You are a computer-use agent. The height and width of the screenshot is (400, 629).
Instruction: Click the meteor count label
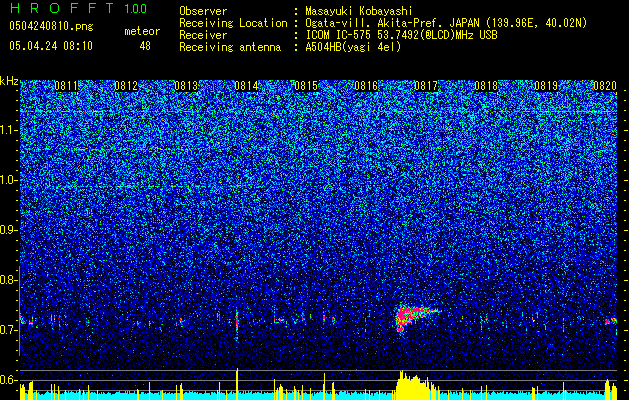[142, 31]
